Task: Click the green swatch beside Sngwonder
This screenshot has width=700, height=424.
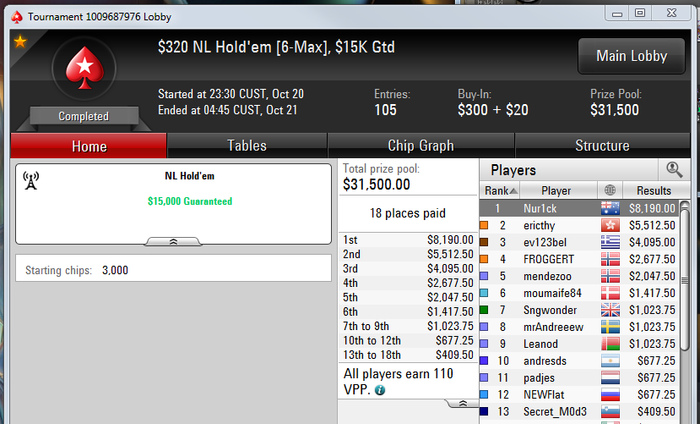Action: pos(484,310)
